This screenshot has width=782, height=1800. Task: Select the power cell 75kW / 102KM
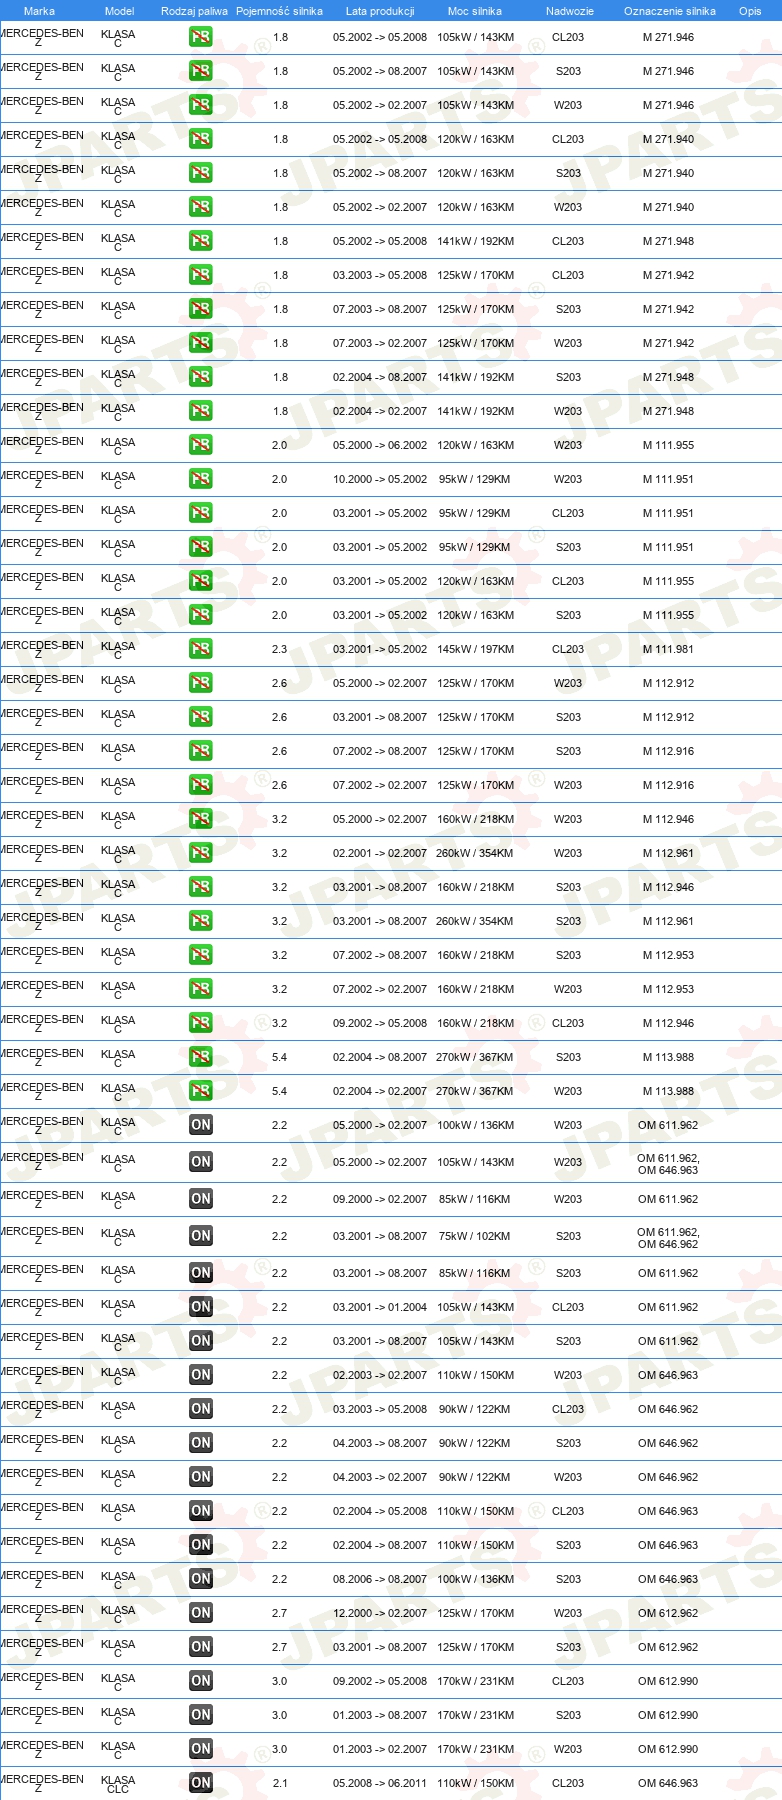tap(474, 1236)
